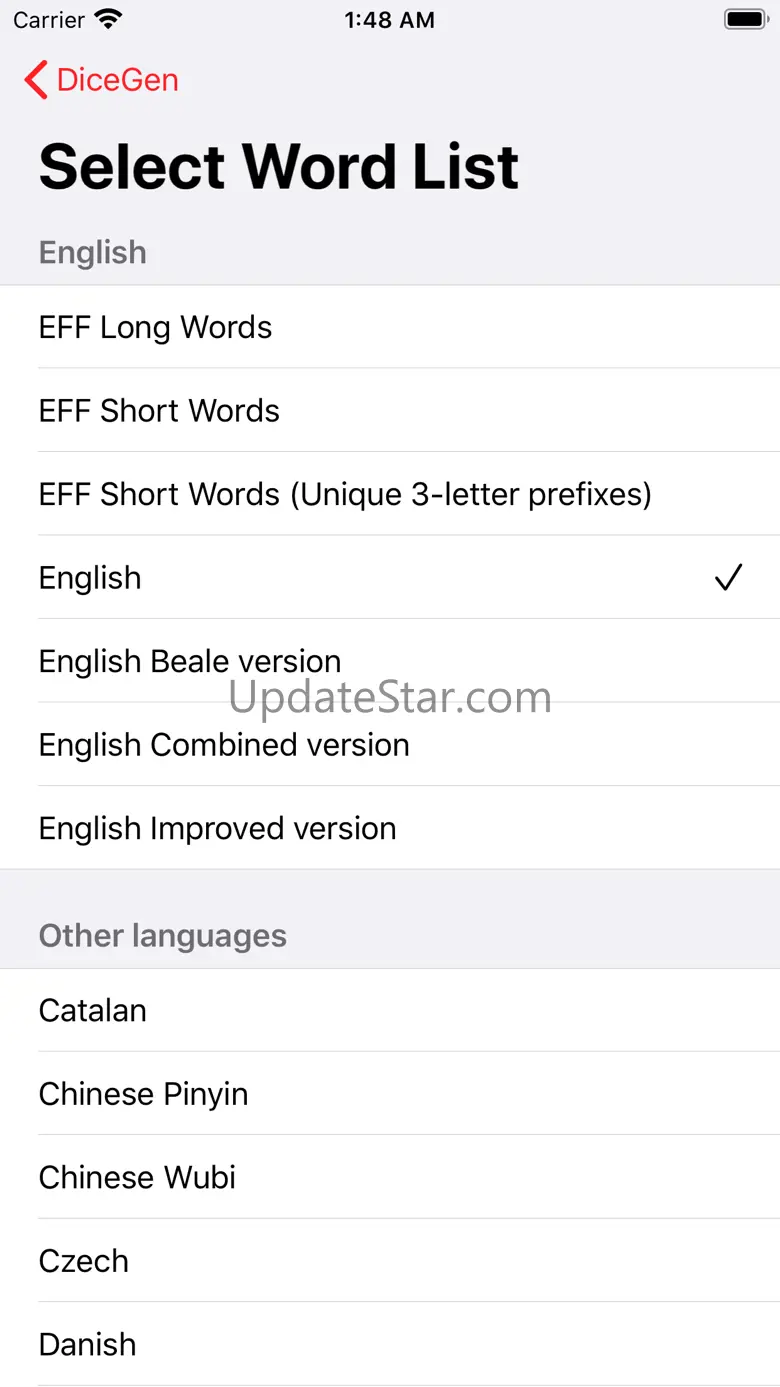Pick Chinese Wubi word list
The height and width of the screenshot is (1387, 780).
tap(390, 1177)
